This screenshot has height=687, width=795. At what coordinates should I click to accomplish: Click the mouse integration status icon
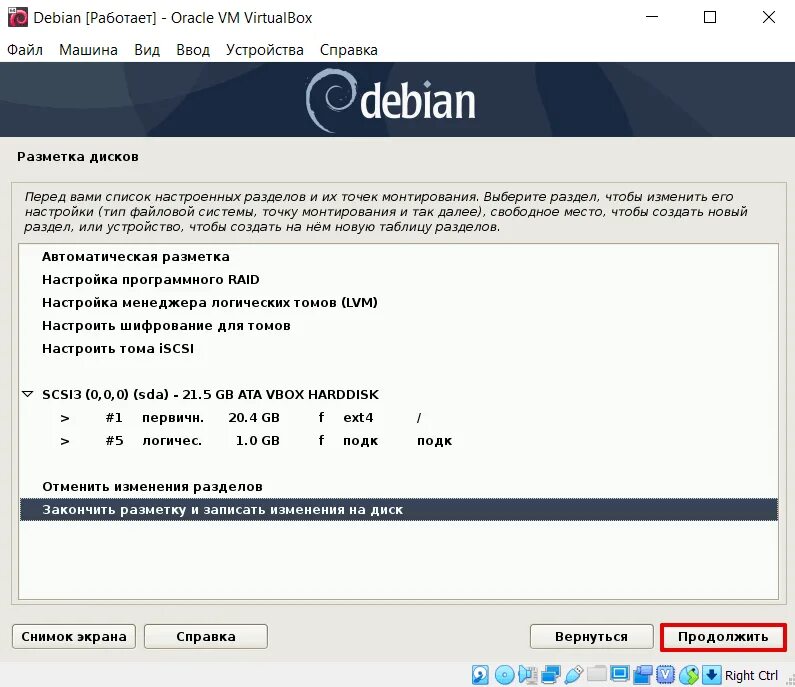689,675
